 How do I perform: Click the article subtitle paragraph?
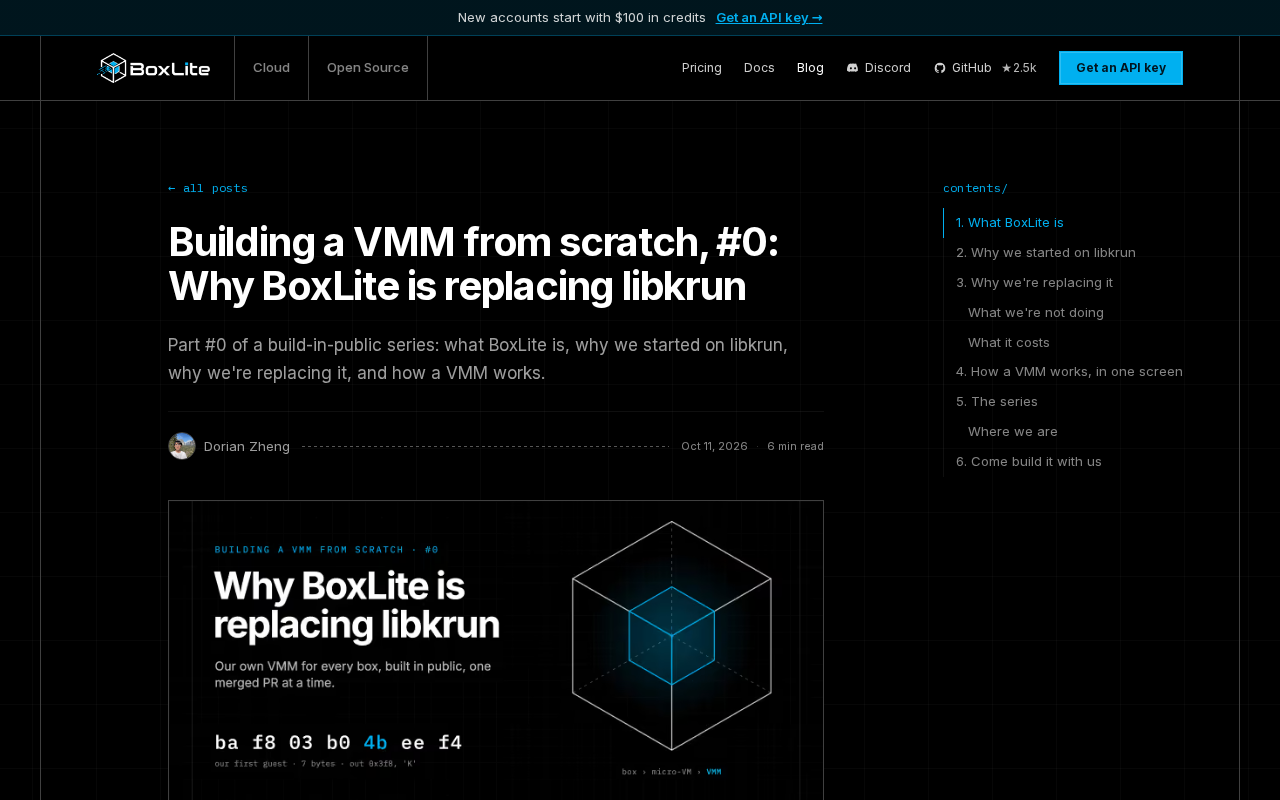[478, 359]
